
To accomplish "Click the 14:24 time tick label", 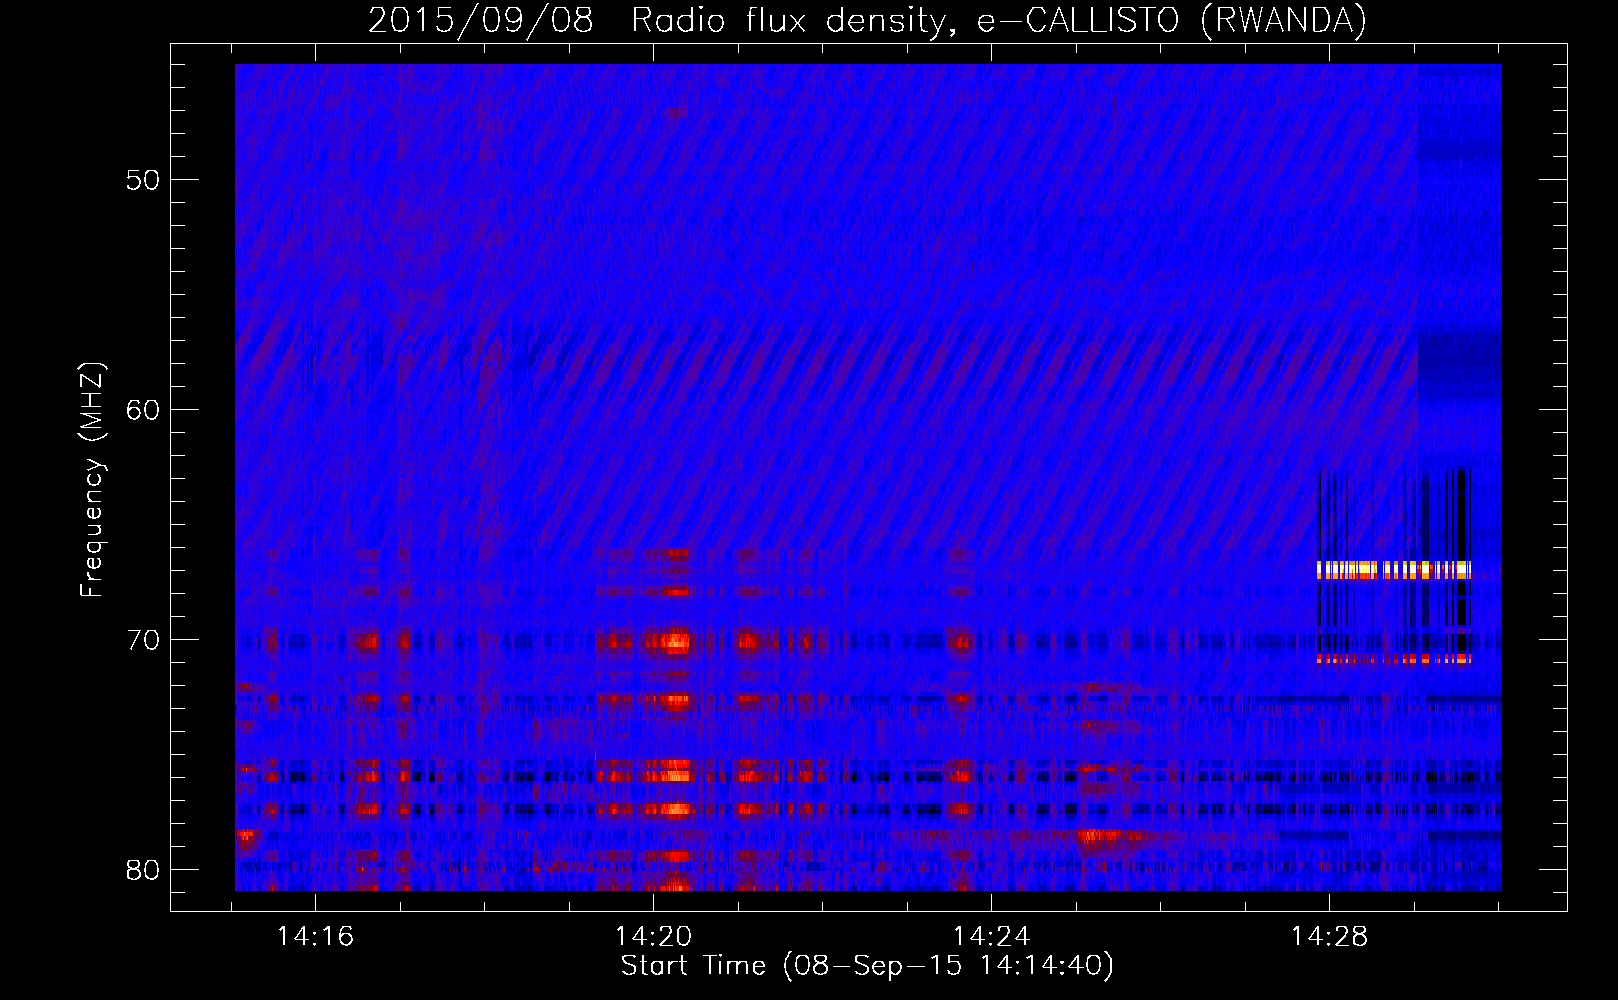I will 992,936.
